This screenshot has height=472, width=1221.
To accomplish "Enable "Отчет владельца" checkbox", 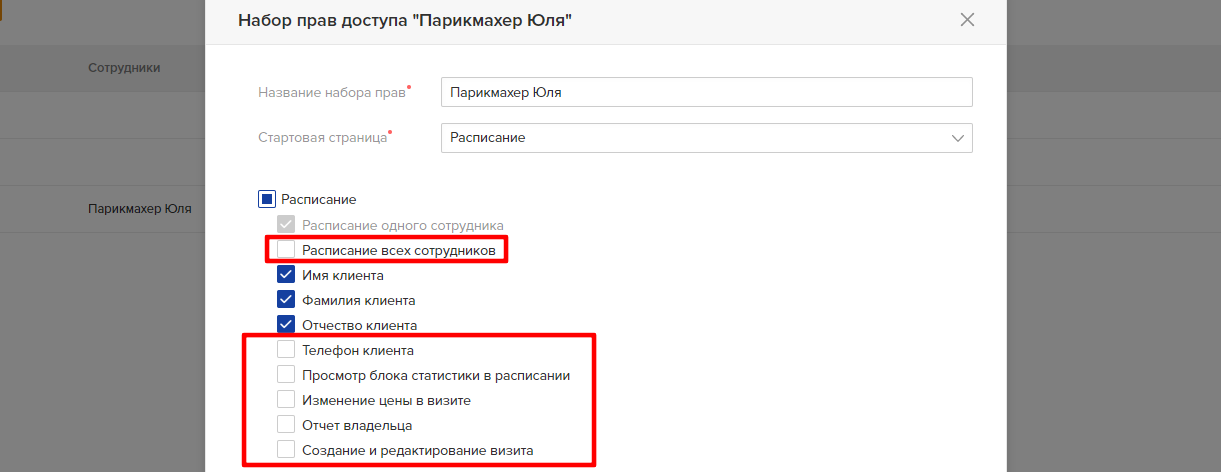I will pyautogui.click(x=286, y=425).
